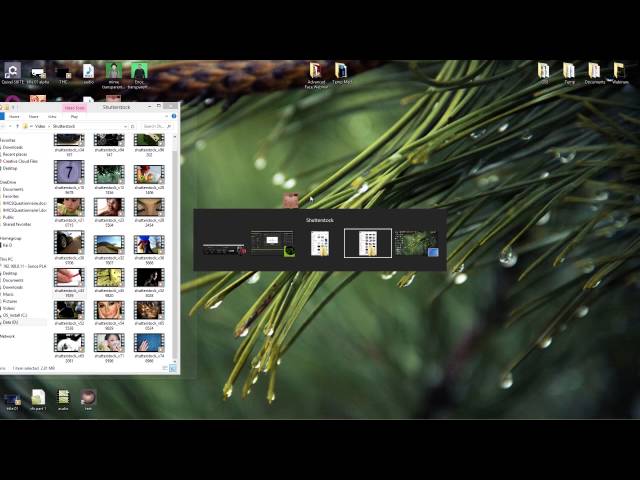Open the Home ribbon tab

pos(32,116)
